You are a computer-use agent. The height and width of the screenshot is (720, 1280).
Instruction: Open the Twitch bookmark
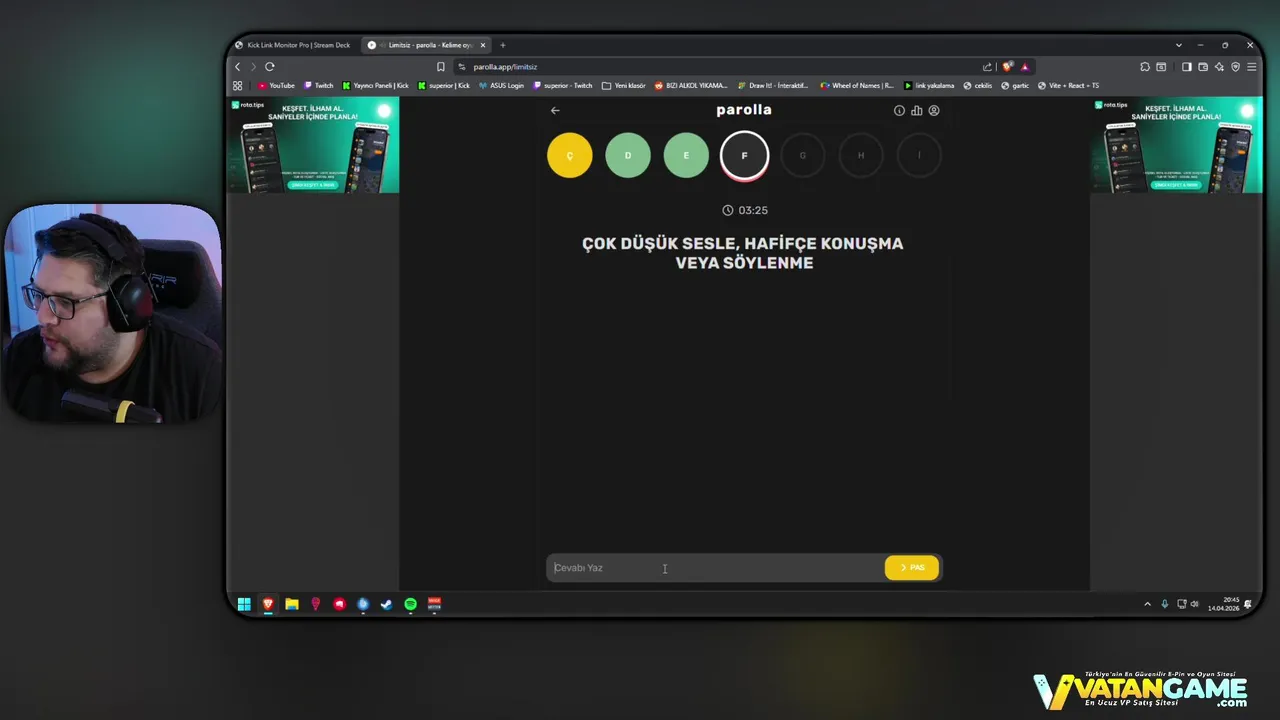click(319, 86)
